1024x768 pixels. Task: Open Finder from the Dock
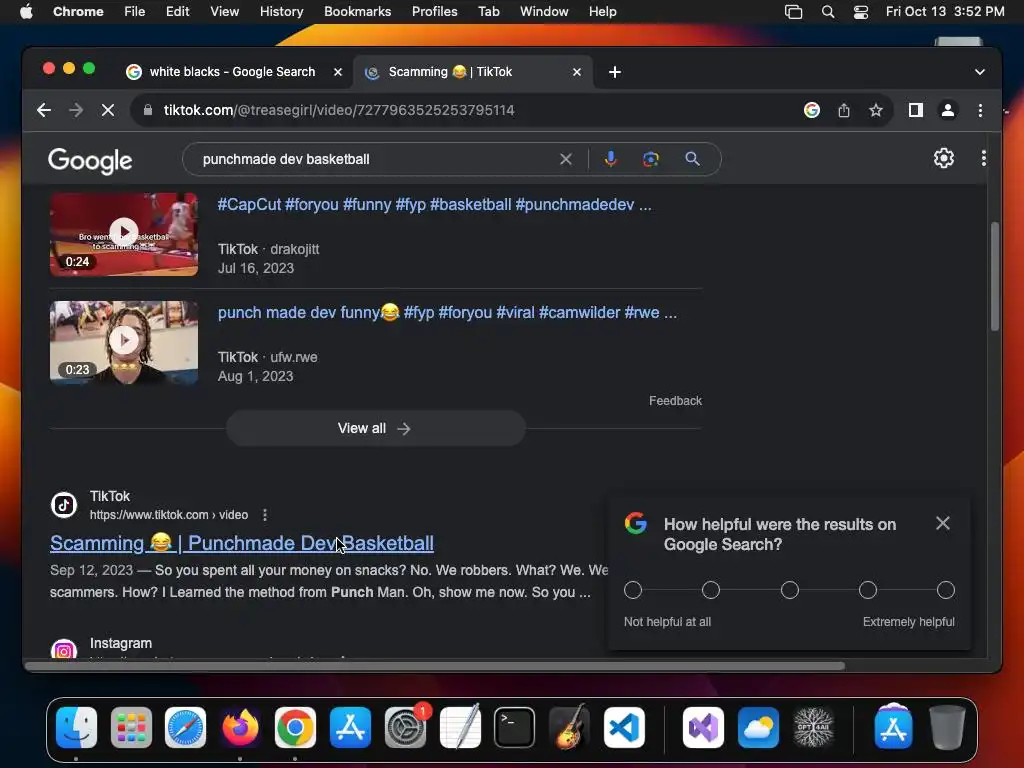point(76,728)
